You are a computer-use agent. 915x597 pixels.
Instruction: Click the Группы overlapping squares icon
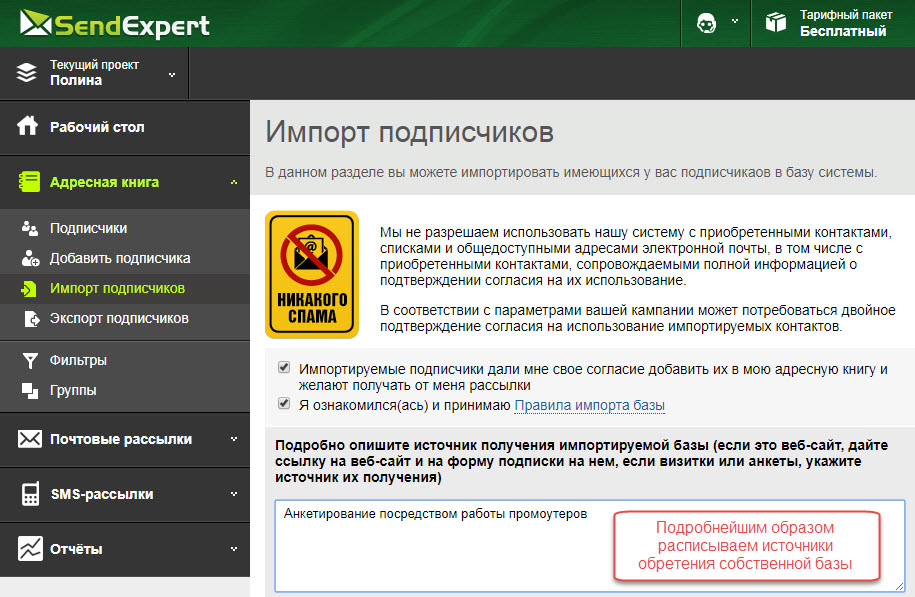click(x=30, y=390)
